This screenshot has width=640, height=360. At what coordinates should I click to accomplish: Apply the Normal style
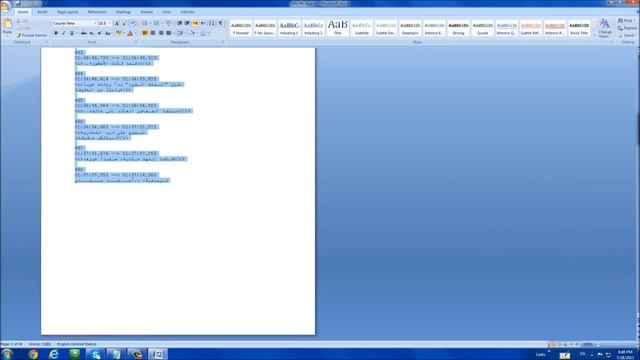tap(241, 28)
